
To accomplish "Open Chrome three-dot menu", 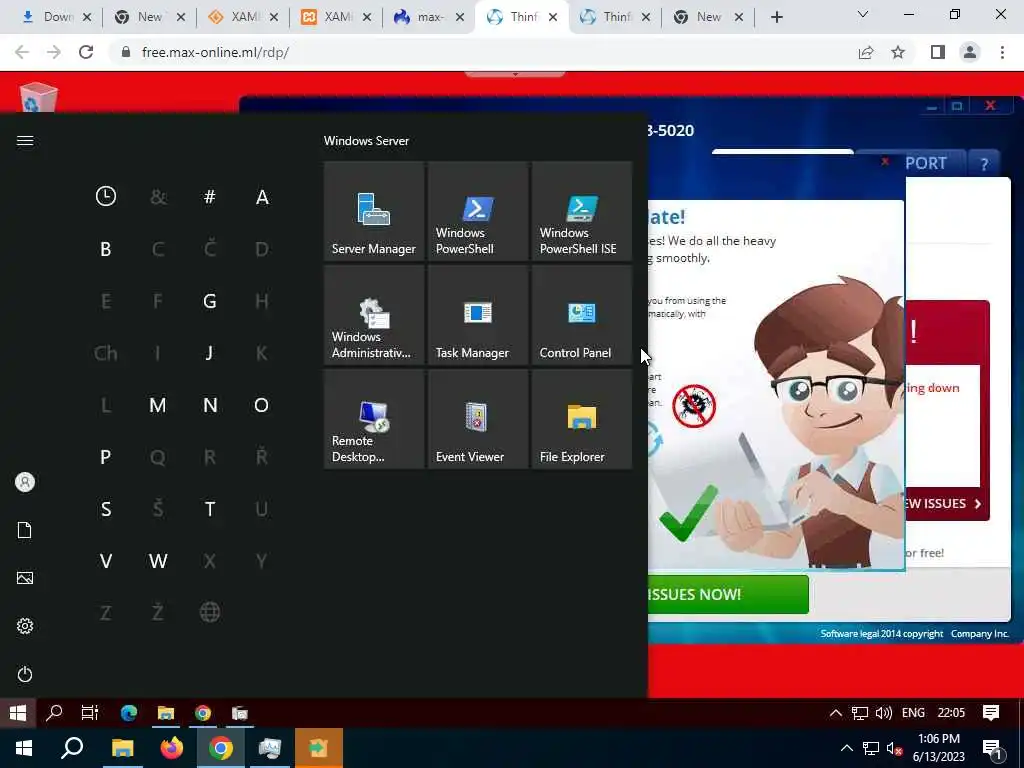I will (1002, 52).
